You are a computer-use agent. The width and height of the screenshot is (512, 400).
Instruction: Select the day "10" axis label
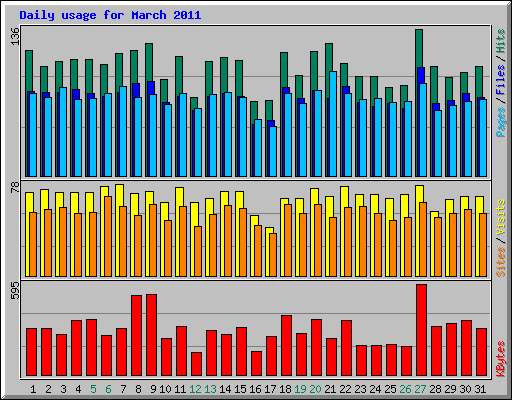165,389
